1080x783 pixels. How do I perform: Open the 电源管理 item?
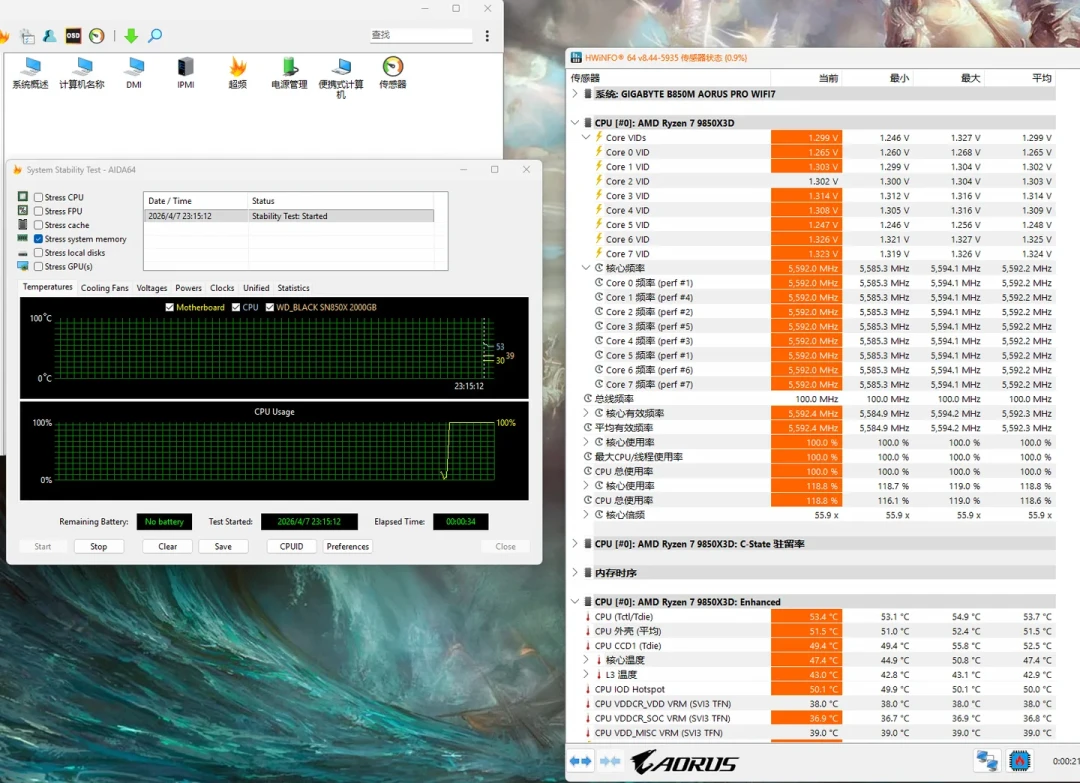[289, 74]
